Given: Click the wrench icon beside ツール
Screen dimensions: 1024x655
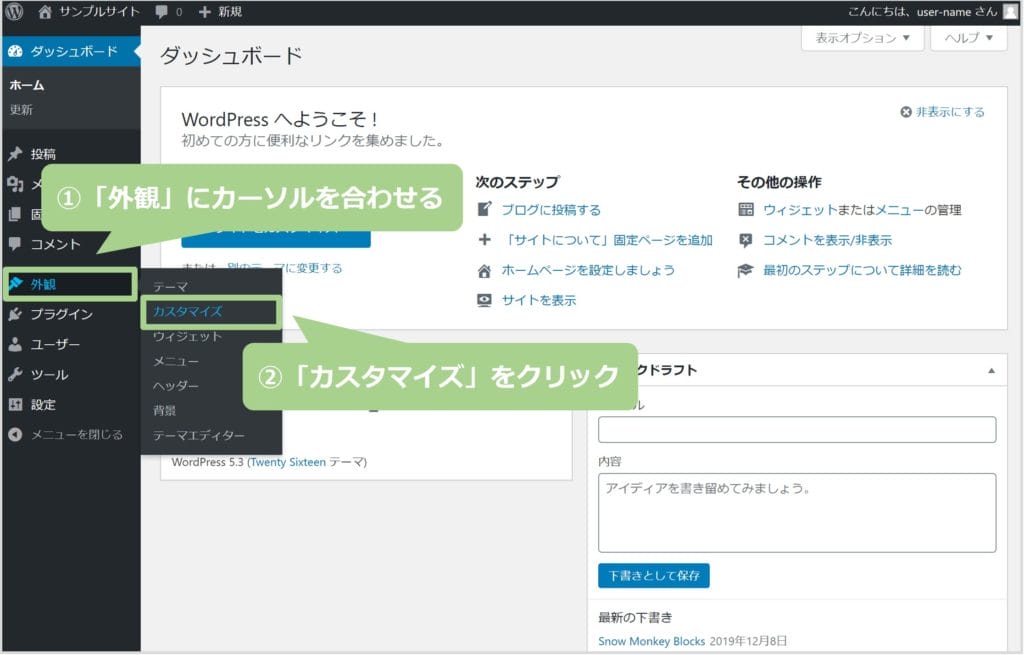Looking at the screenshot, I should [15, 374].
